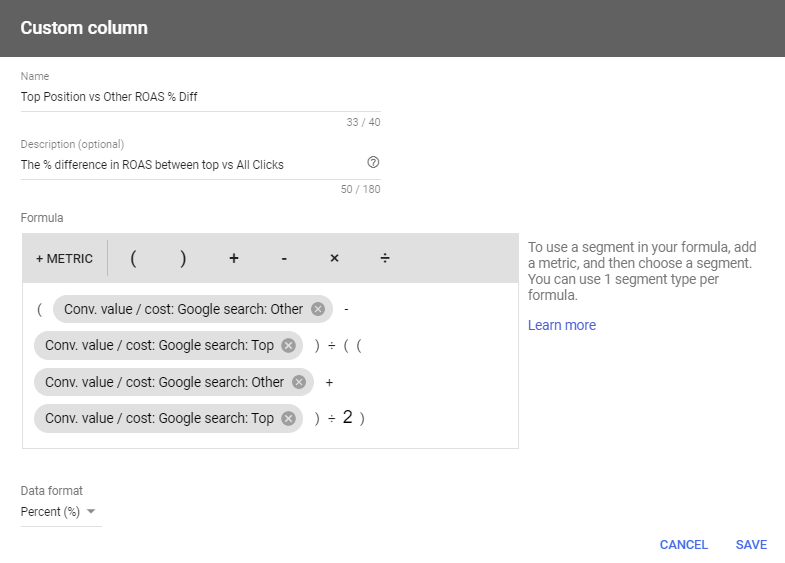Open the Learn more link

pos(562,325)
